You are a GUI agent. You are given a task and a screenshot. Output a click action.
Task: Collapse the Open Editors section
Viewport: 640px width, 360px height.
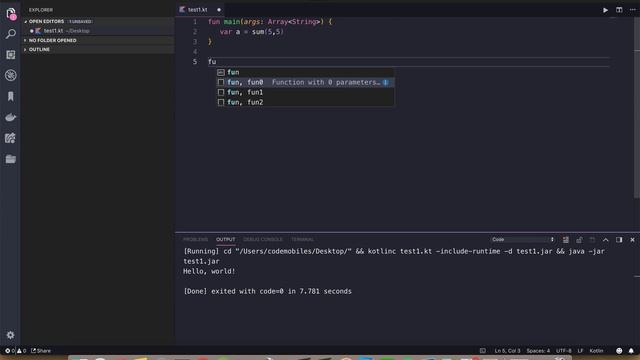click(98, 21)
